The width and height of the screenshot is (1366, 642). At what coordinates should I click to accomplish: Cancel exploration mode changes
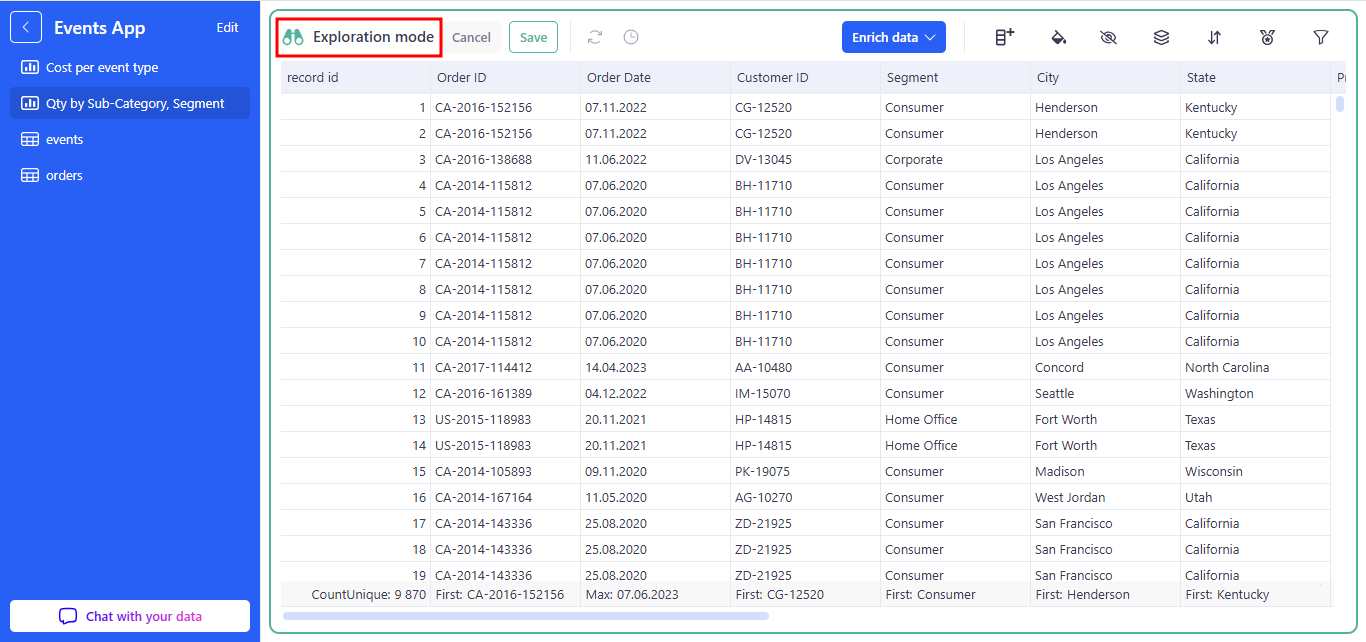[x=471, y=37]
